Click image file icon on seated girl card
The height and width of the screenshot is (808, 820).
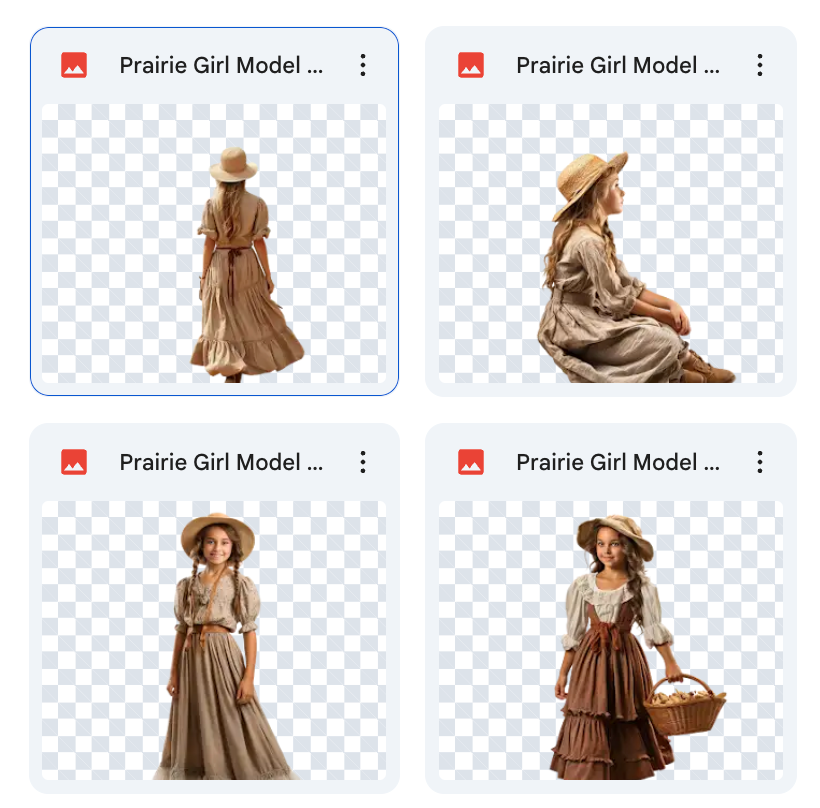click(471, 66)
